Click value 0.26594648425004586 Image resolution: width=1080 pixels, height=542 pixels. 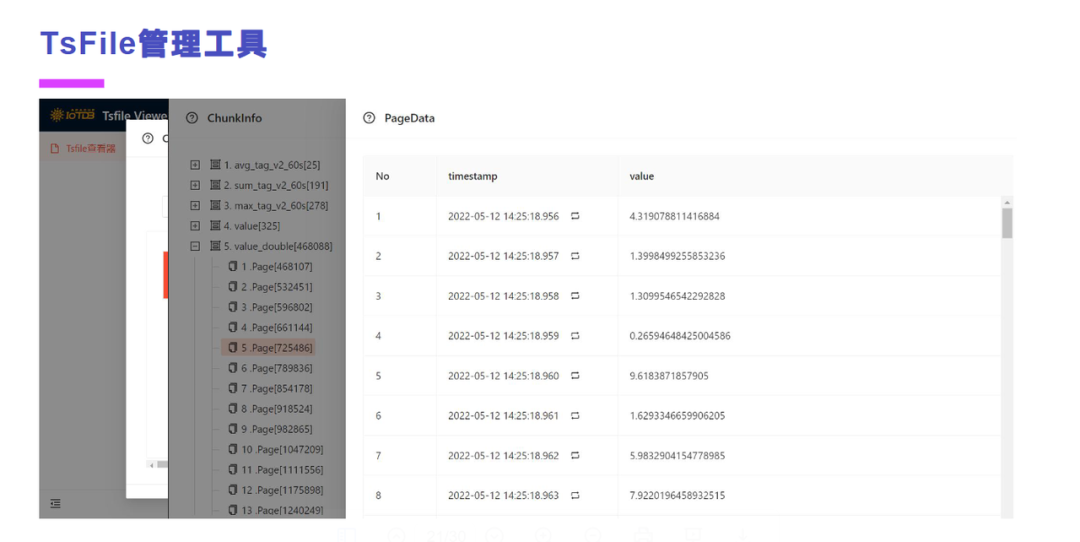pos(680,336)
